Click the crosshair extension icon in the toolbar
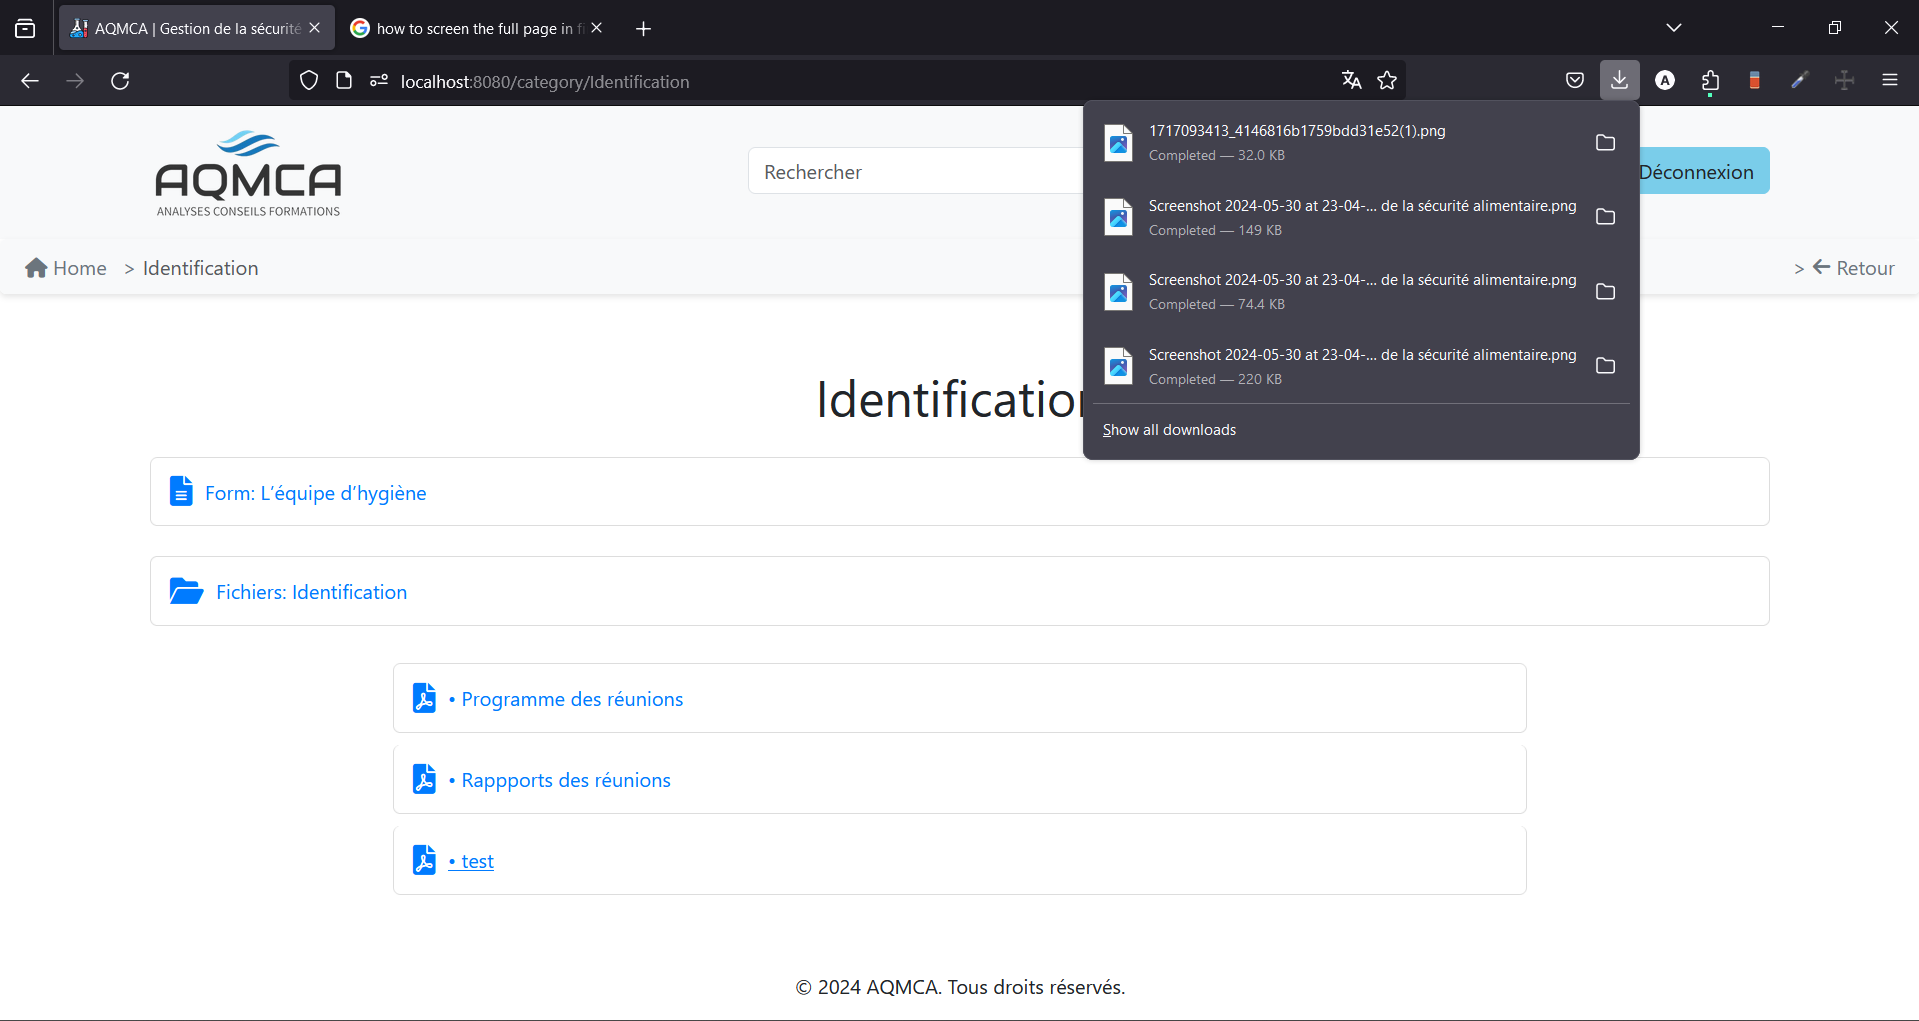Screen dimensions: 1919x1021 tap(1845, 81)
